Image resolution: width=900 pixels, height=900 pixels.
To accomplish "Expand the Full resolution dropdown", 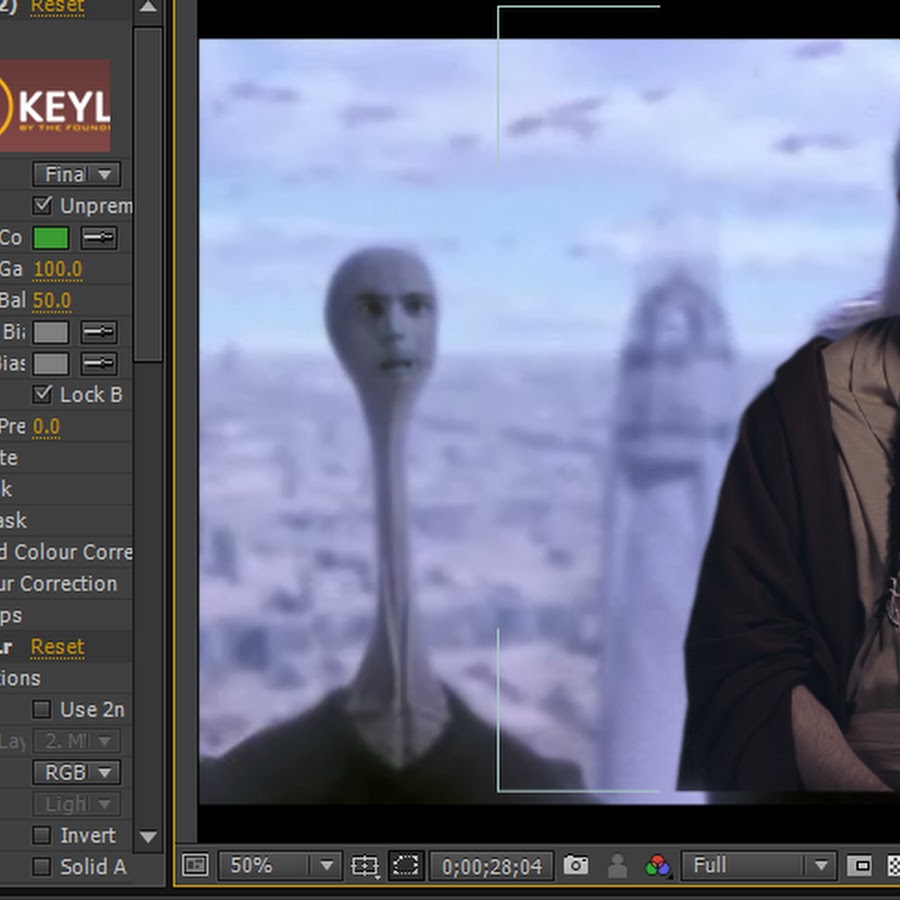I will [756, 865].
